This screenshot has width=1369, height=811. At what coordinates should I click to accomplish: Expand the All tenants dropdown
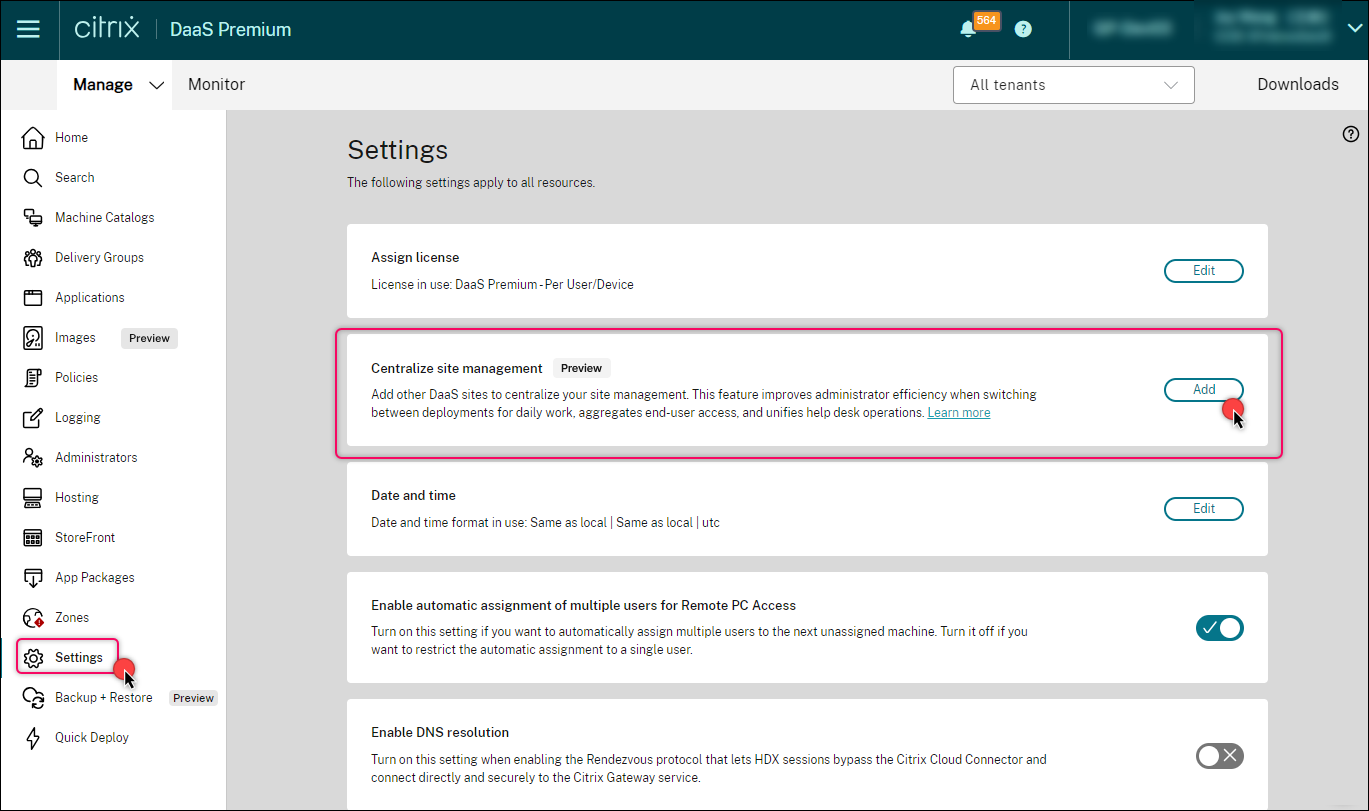(x=1073, y=85)
